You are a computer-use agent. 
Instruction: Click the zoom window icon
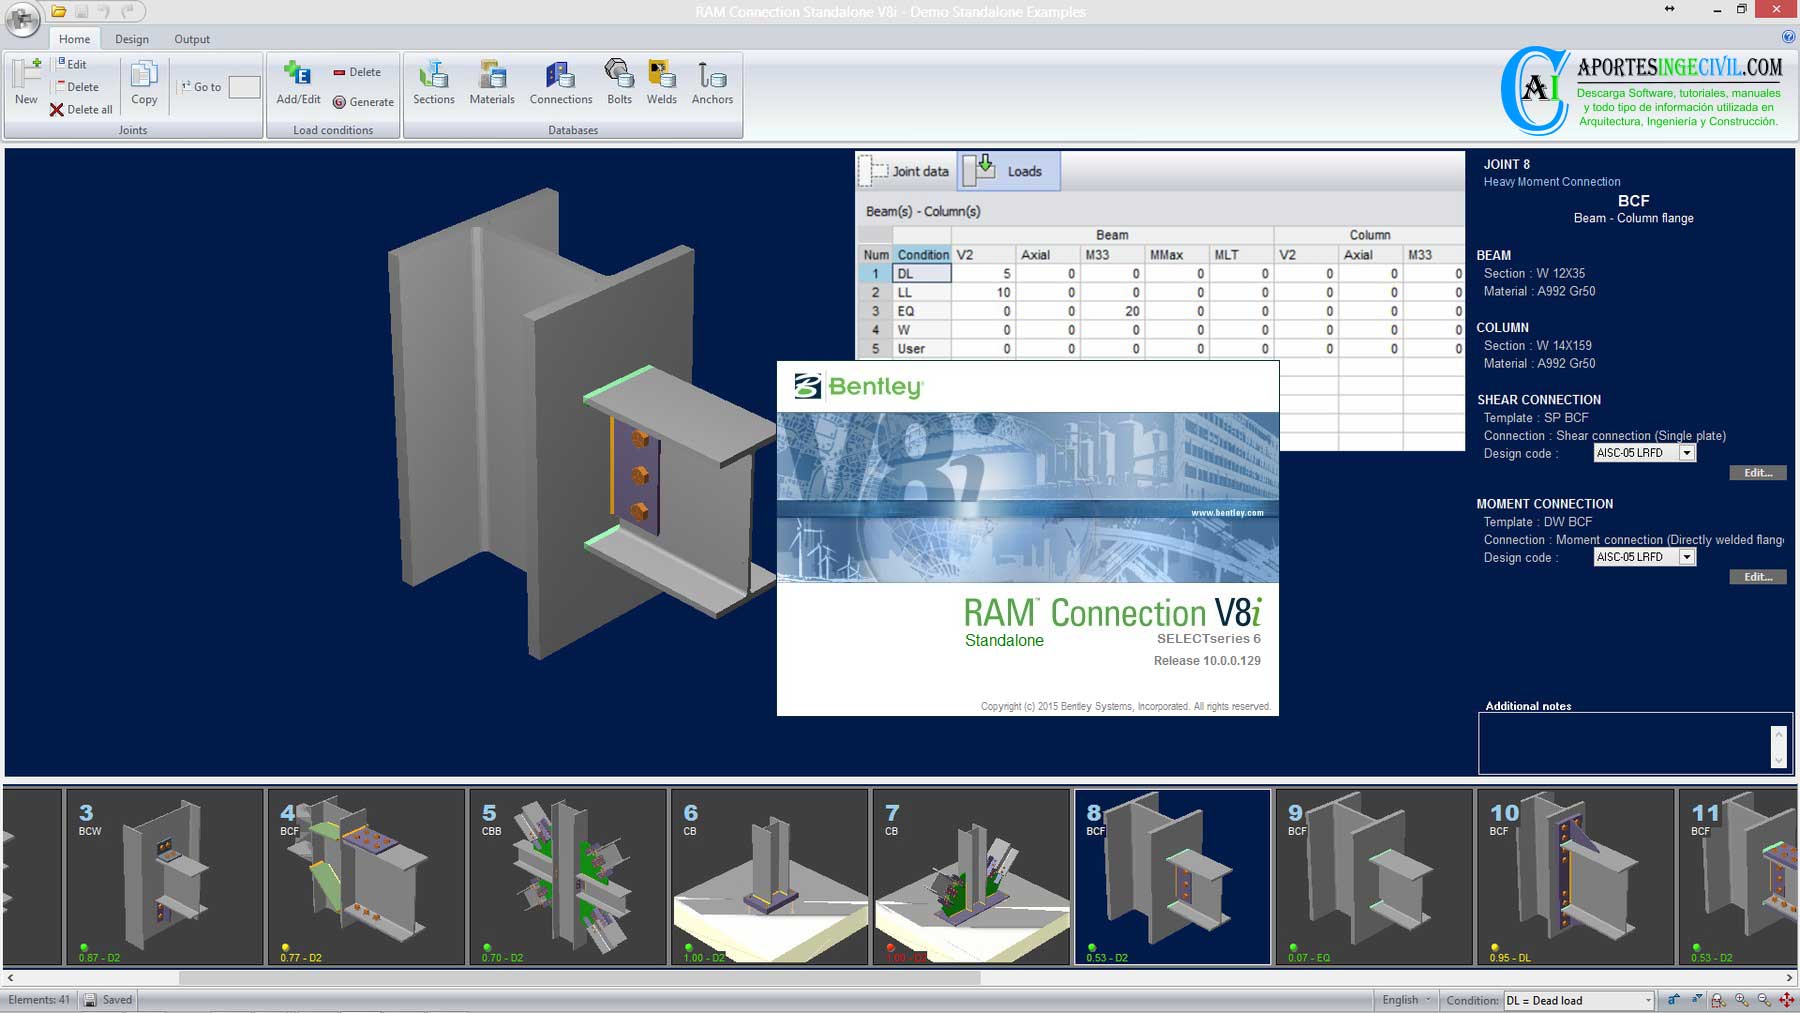pyautogui.click(x=1718, y=1000)
